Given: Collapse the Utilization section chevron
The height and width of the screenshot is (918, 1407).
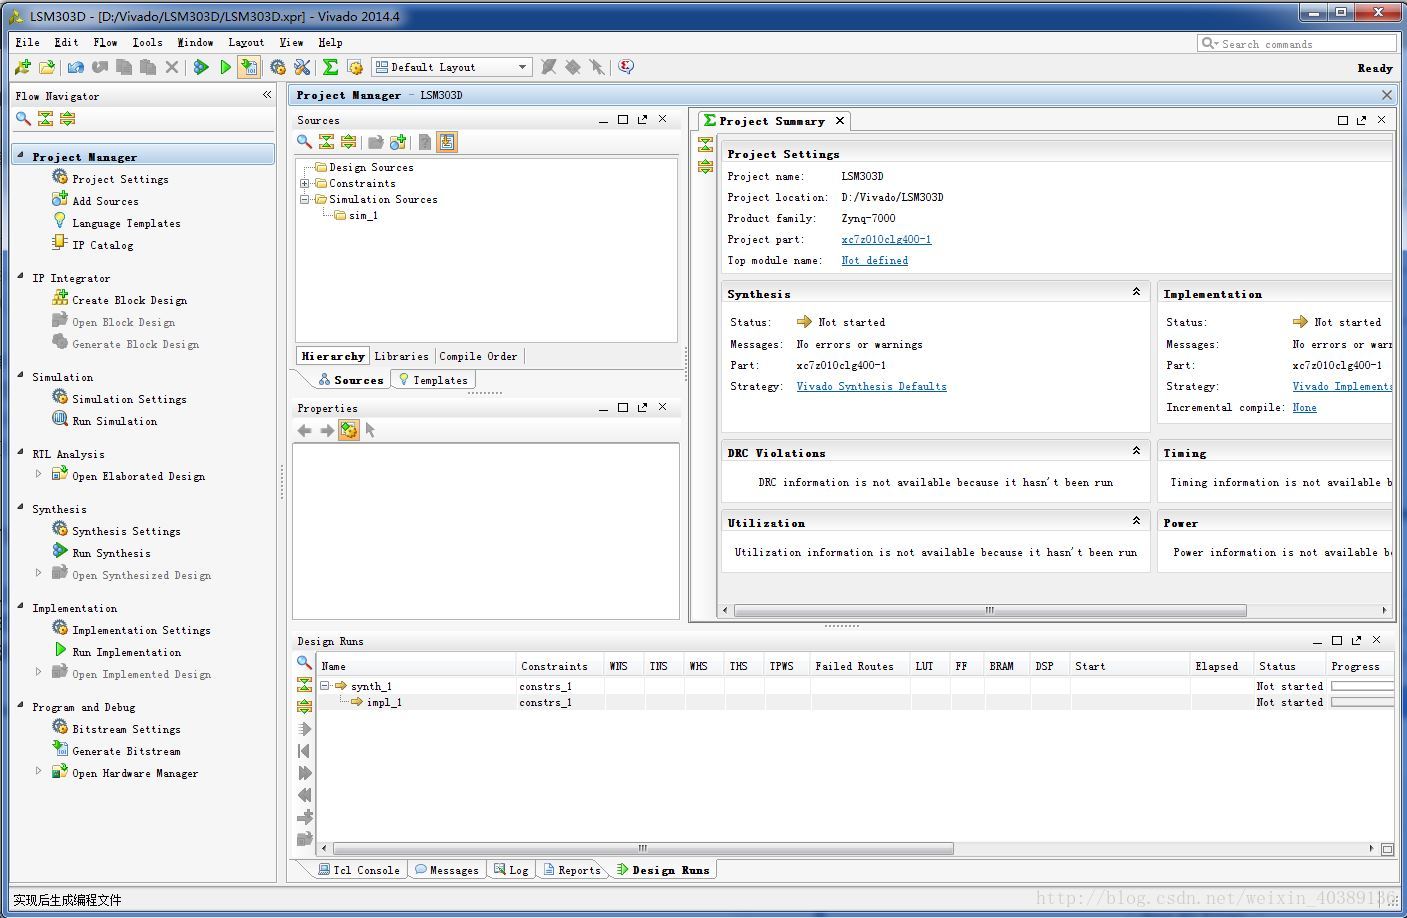Looking at the screenshot, I should click(1136, 521).
